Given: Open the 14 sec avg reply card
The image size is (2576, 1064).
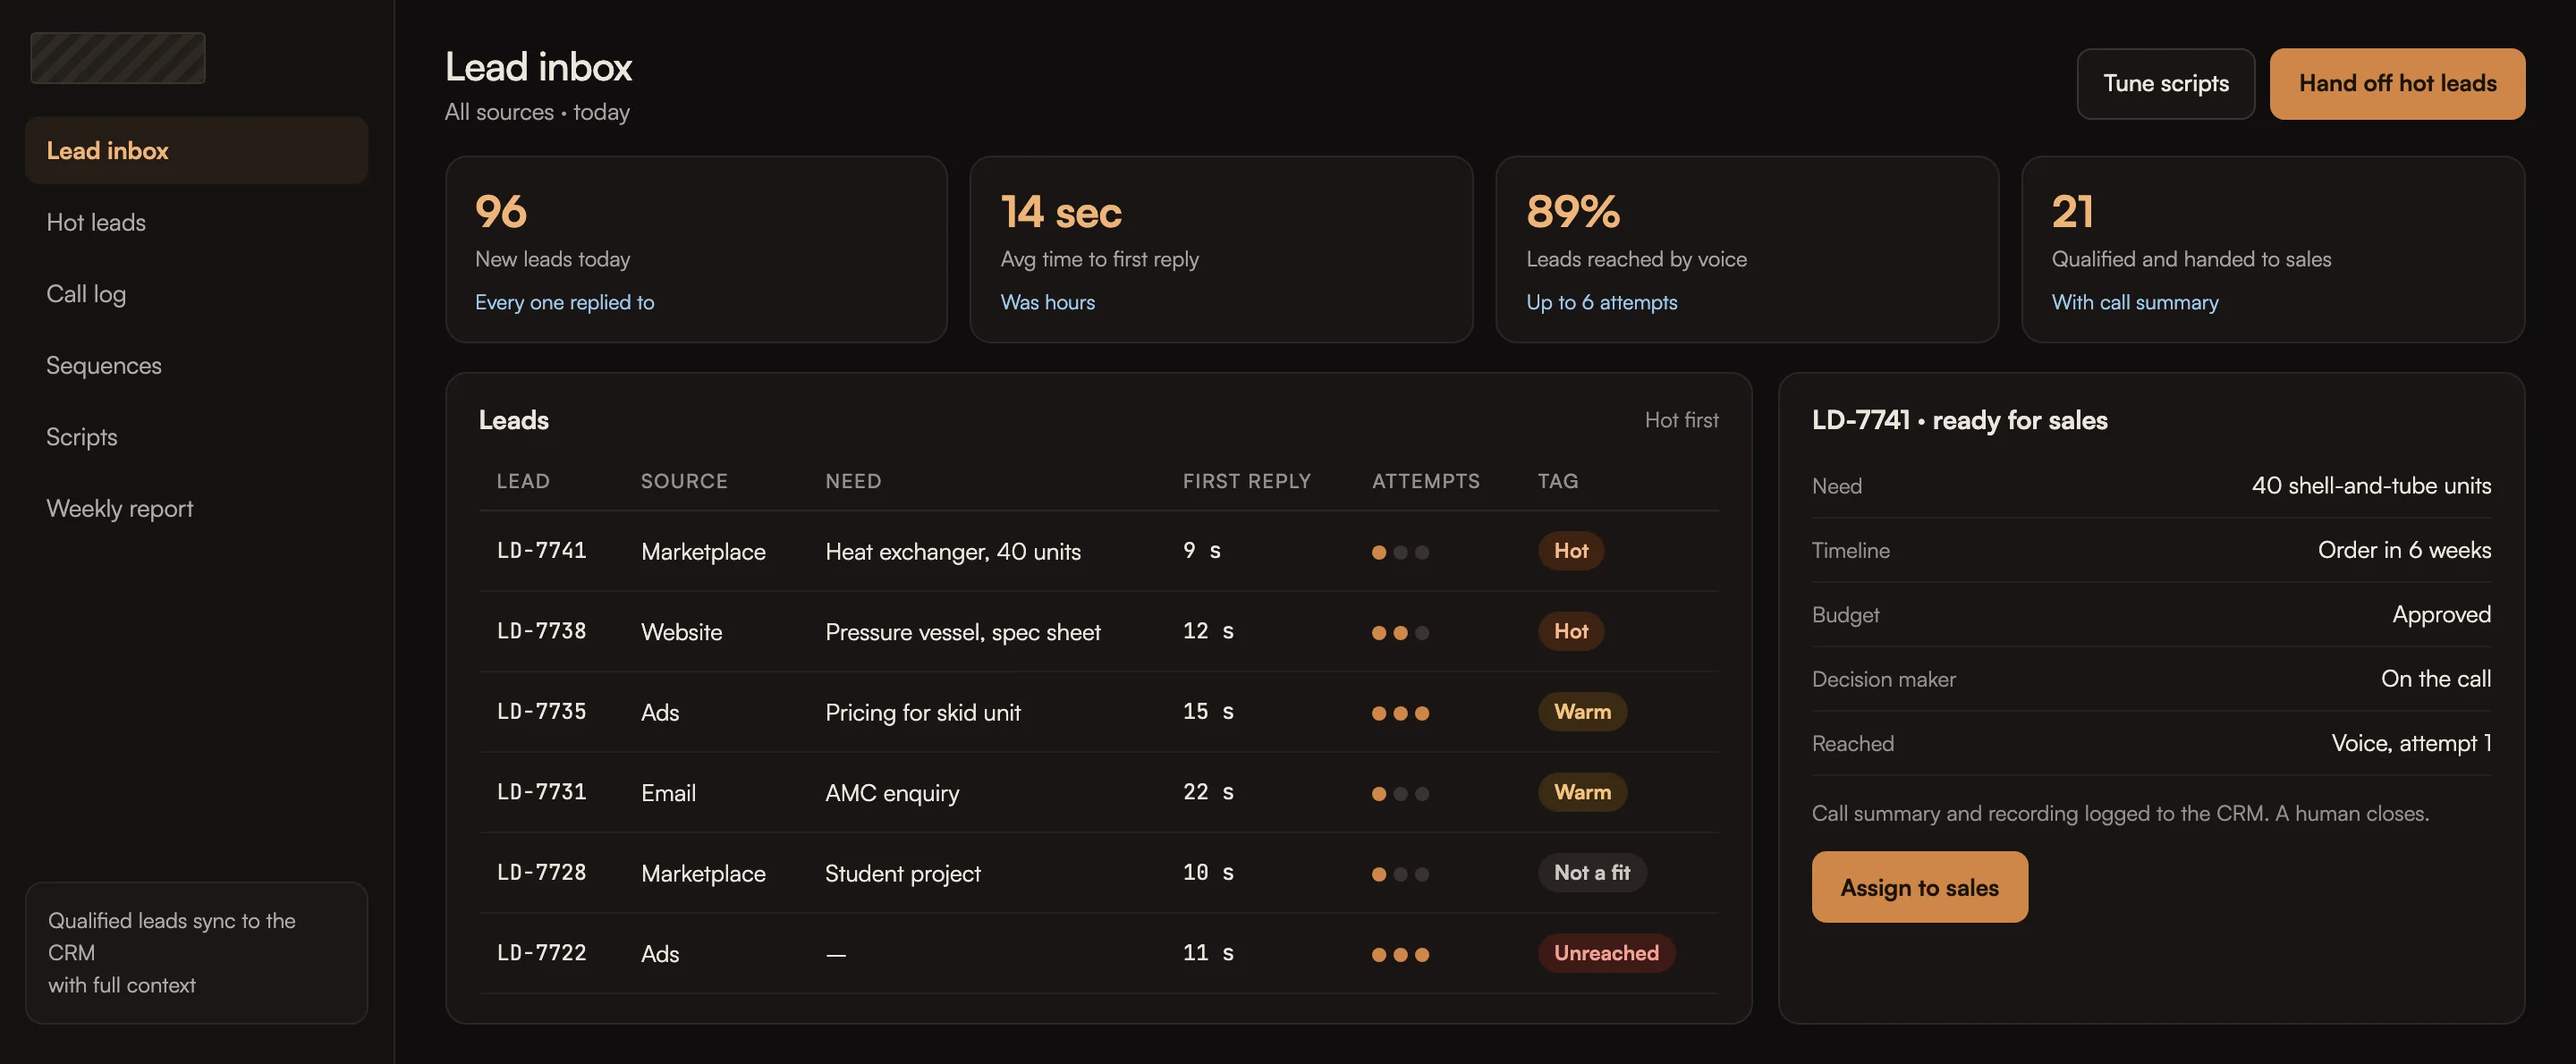Looking at the screenshot, I should [1221, 249].
